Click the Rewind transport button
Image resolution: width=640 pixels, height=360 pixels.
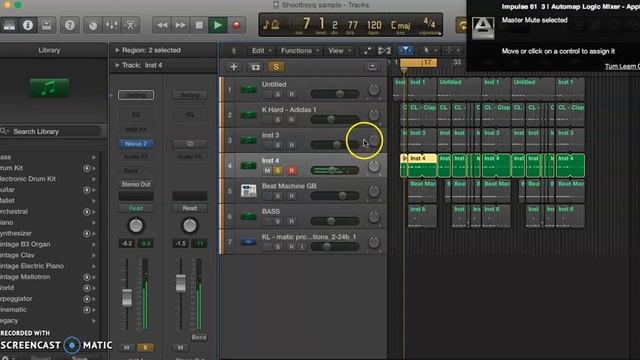tap(162, 25)
